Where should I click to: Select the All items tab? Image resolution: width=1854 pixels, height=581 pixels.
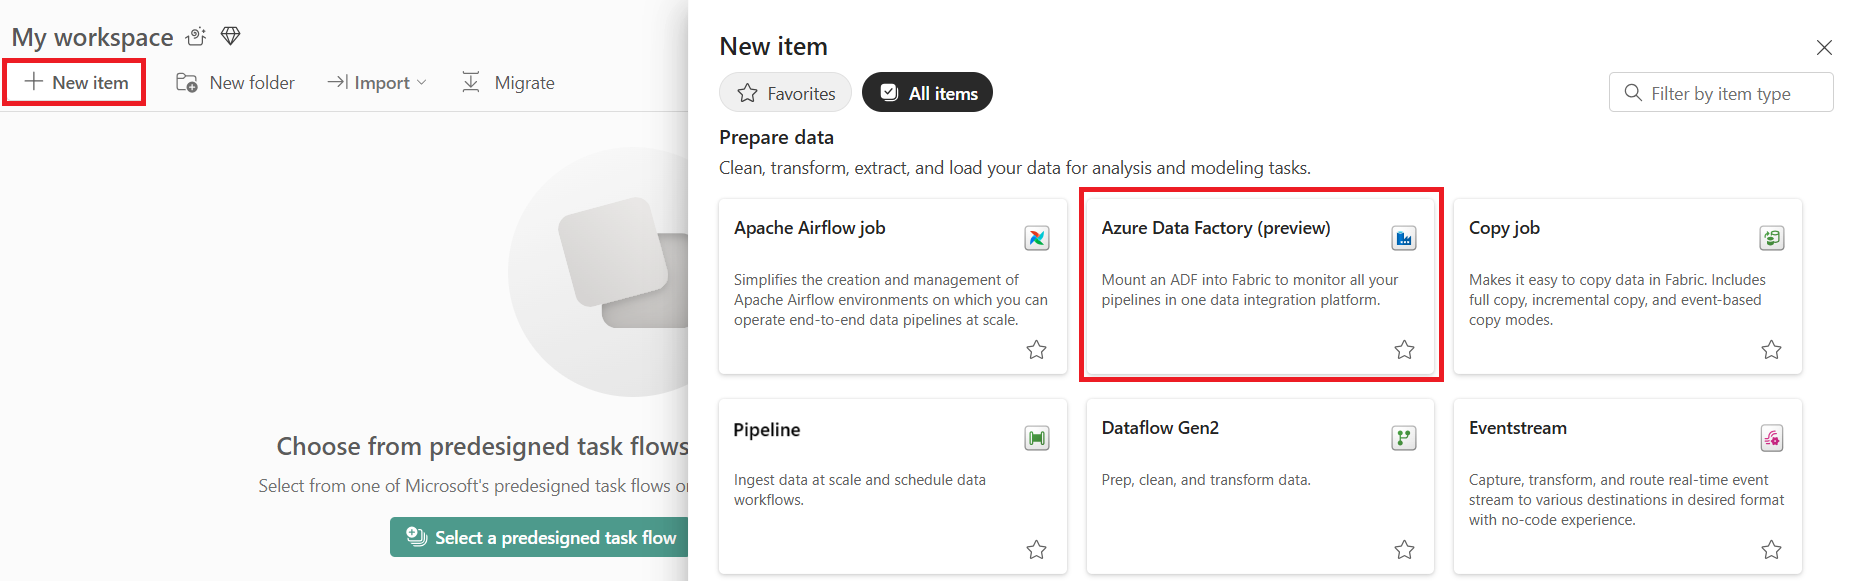pyautogui.click(x=927, y=93)
